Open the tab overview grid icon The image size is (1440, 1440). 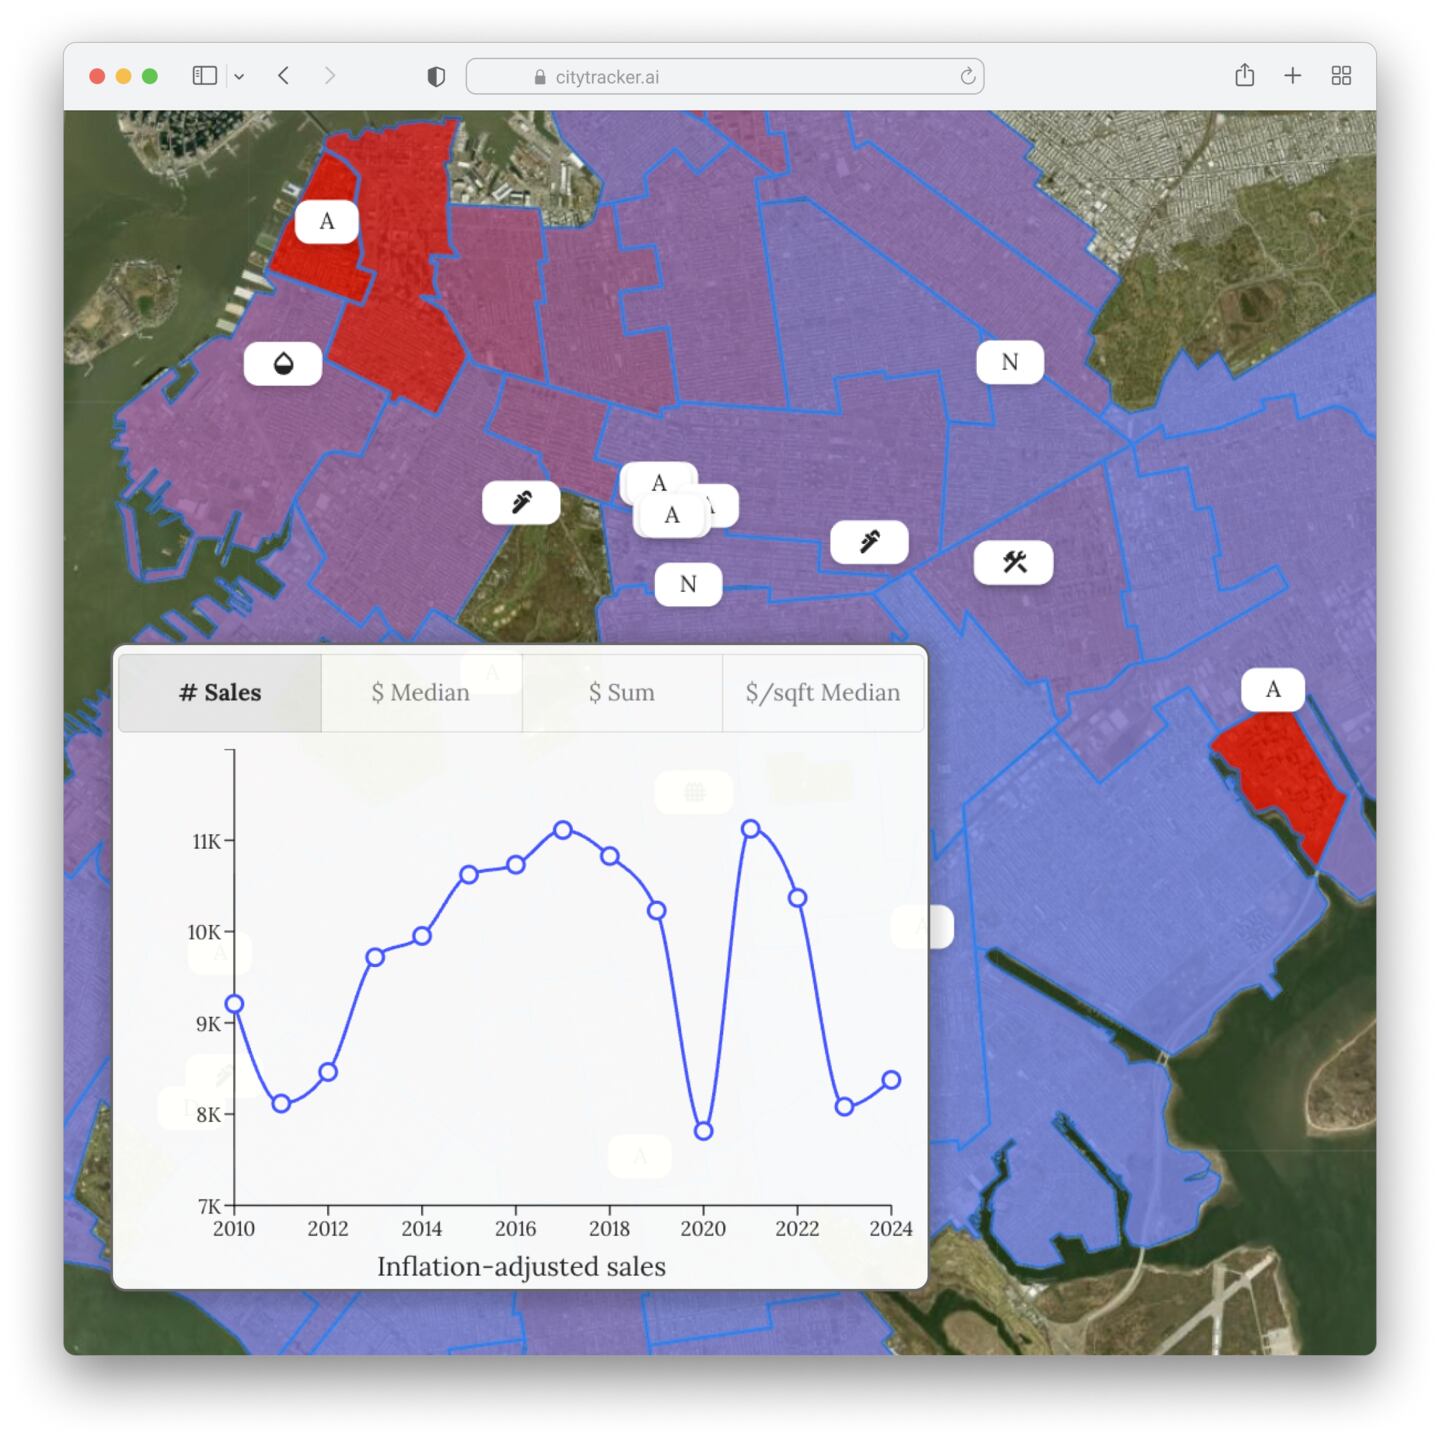pyautogui.click(x=1341, y=75)
